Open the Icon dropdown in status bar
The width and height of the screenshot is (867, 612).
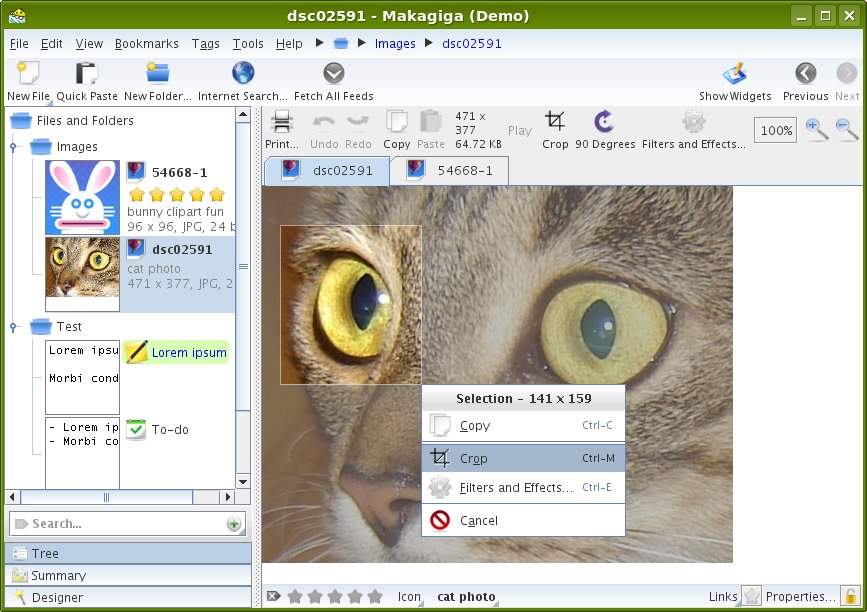coord(409,597)
